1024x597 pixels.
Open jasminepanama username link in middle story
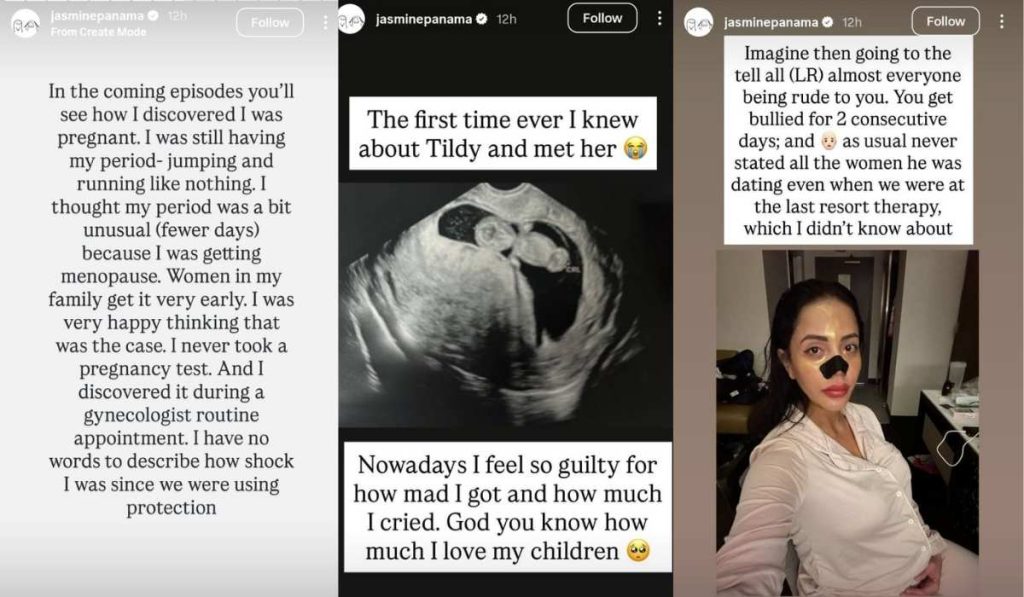click(x=423, y=19)
